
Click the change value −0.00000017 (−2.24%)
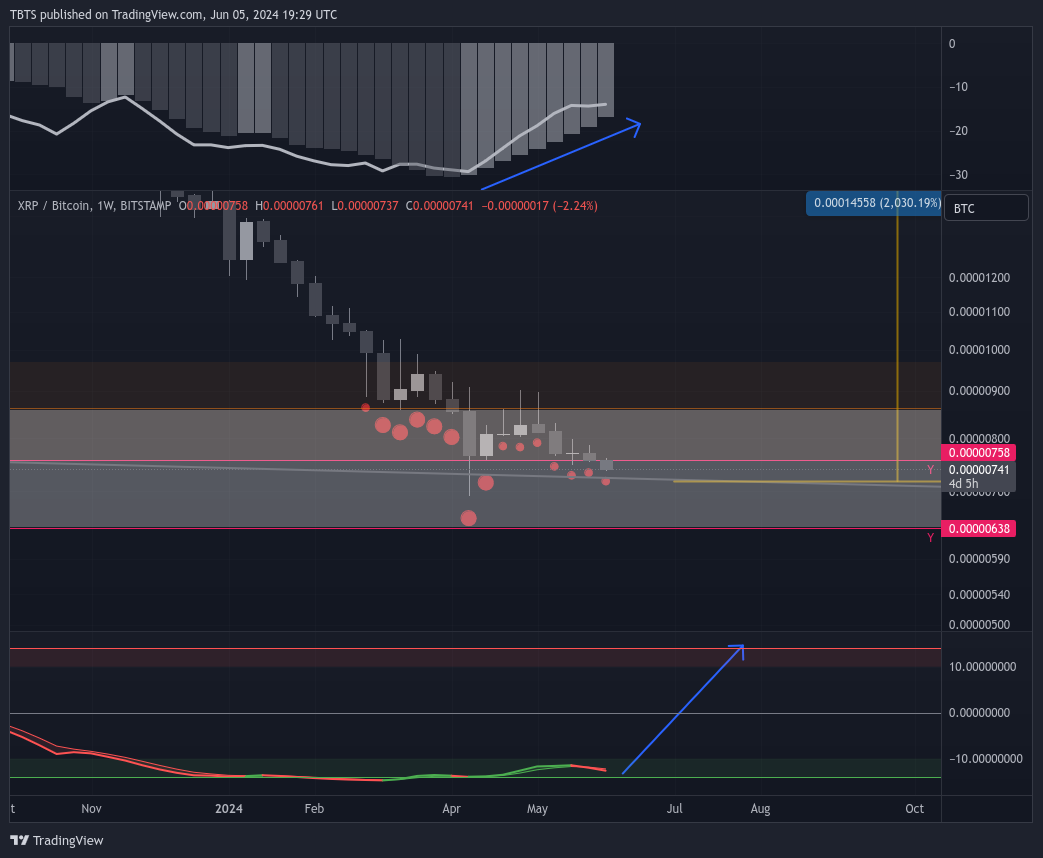(x=539, y=206)
